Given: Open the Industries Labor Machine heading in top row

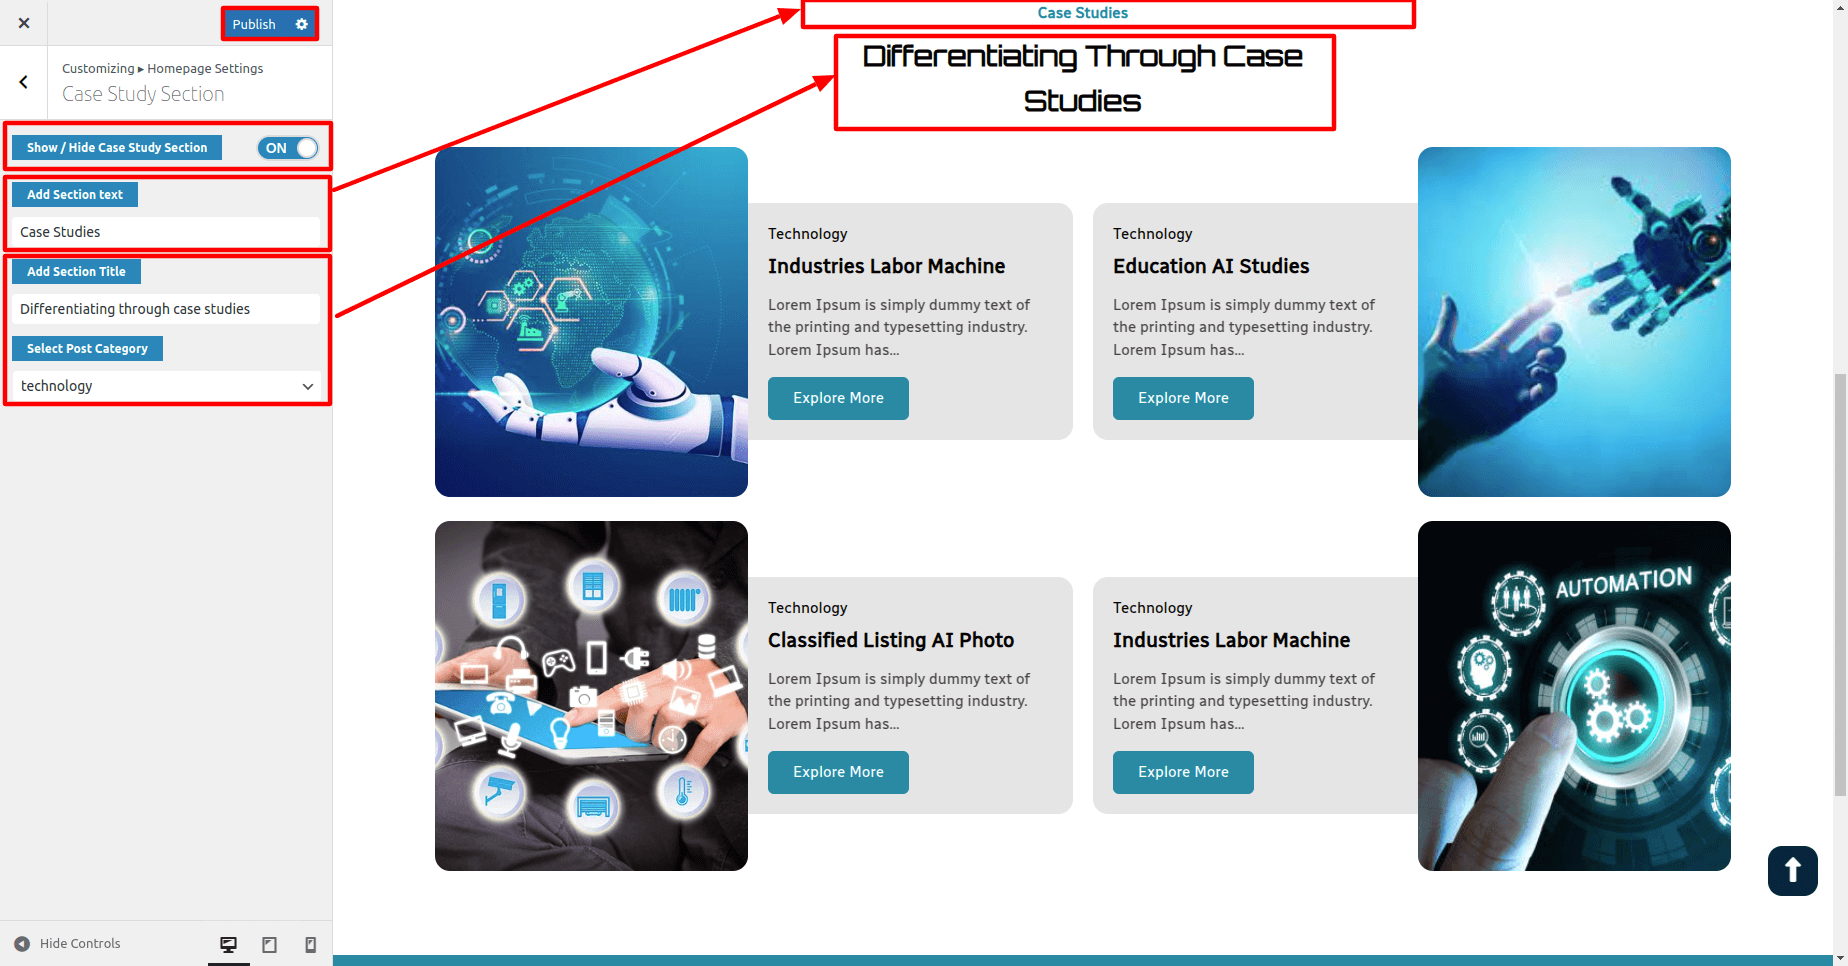Looking at the screenshot, I should [x=886, y=266].
